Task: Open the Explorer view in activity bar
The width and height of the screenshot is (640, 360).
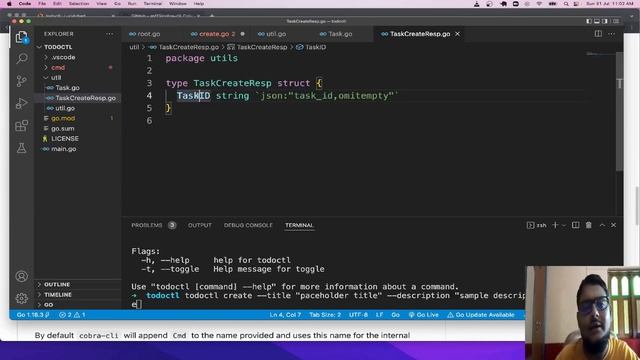Action: click(21, 37)
